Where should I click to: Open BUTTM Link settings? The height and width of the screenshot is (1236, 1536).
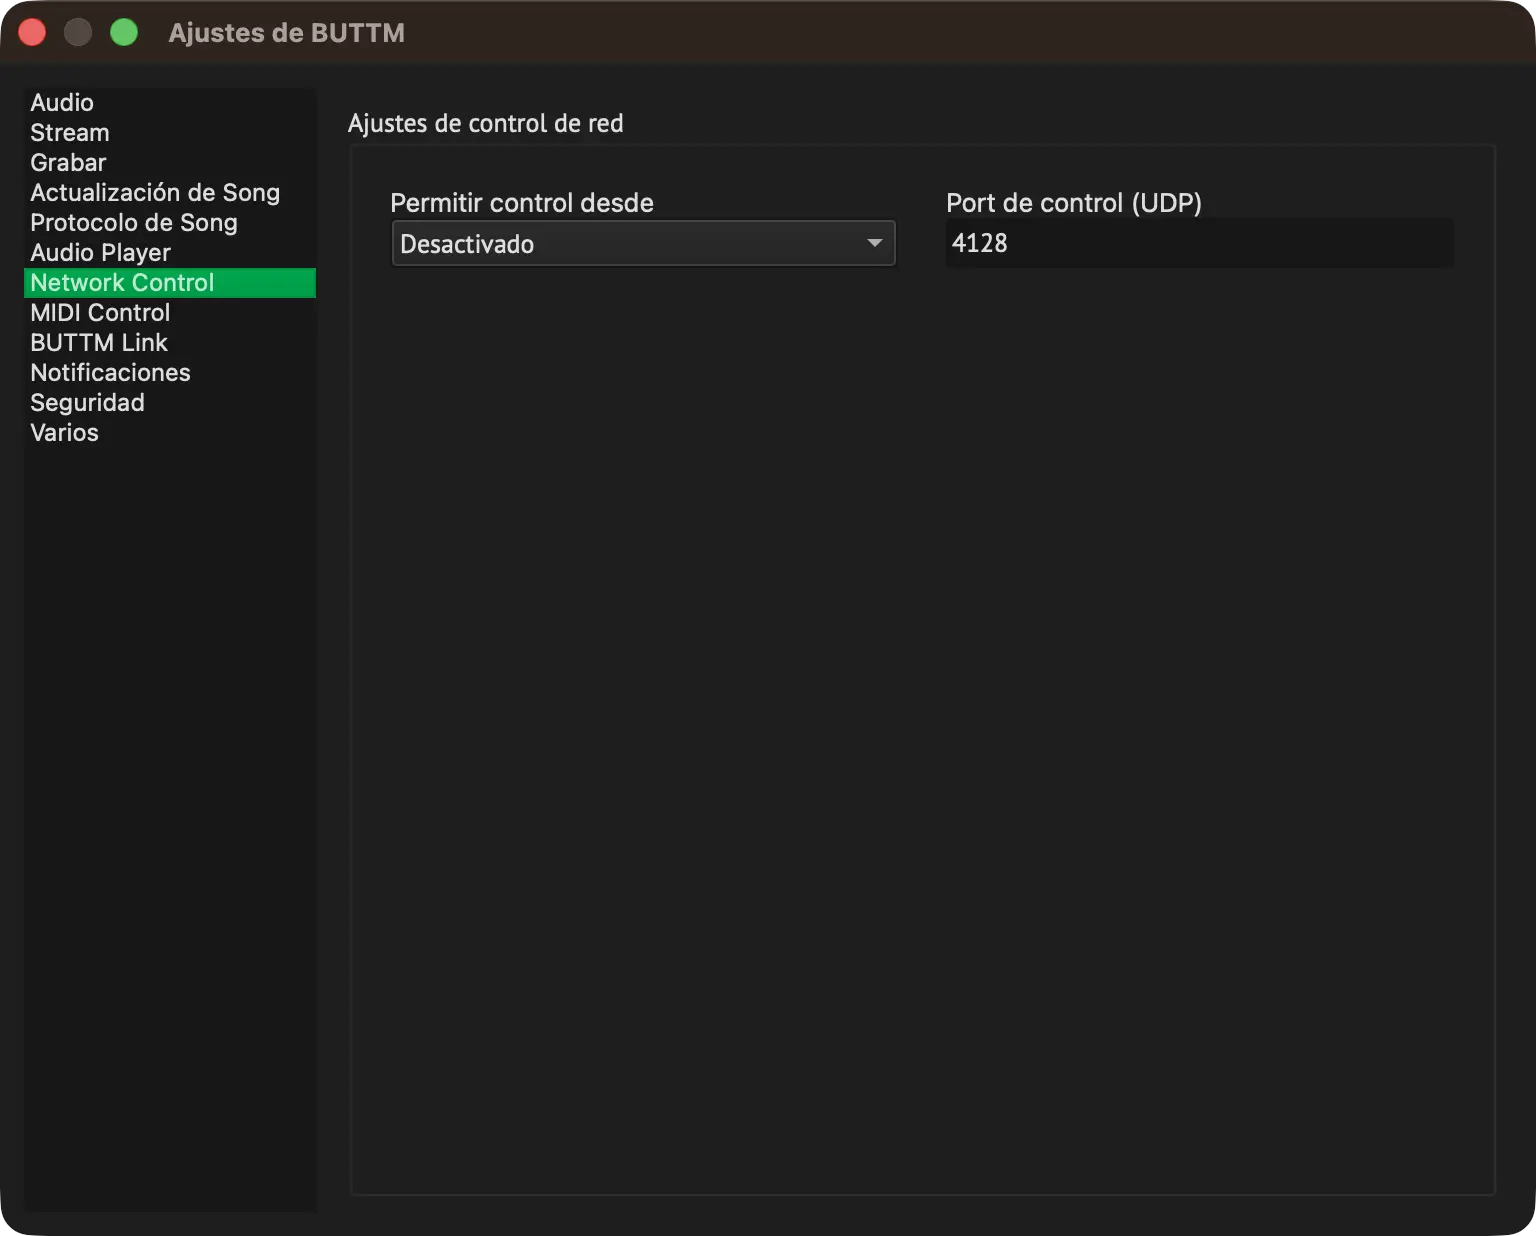tap(169, 342)
